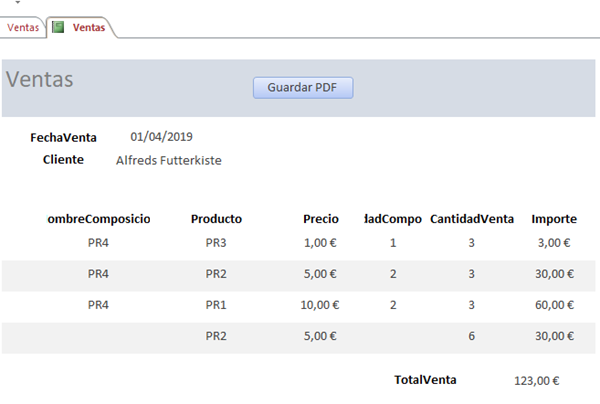
Task: Click the Producto column header
Action: click(216, 218)
